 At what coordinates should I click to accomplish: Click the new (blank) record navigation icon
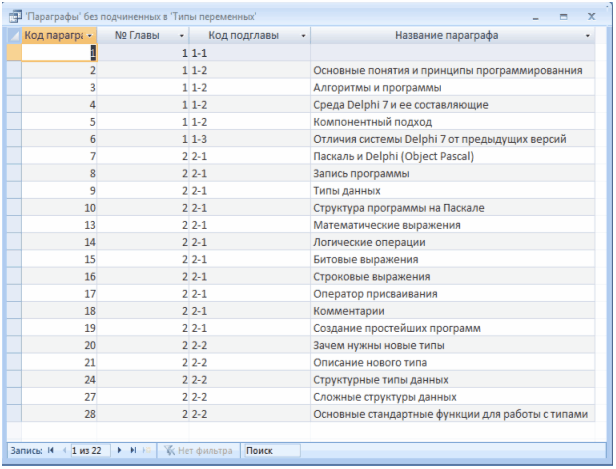point(145,451)
